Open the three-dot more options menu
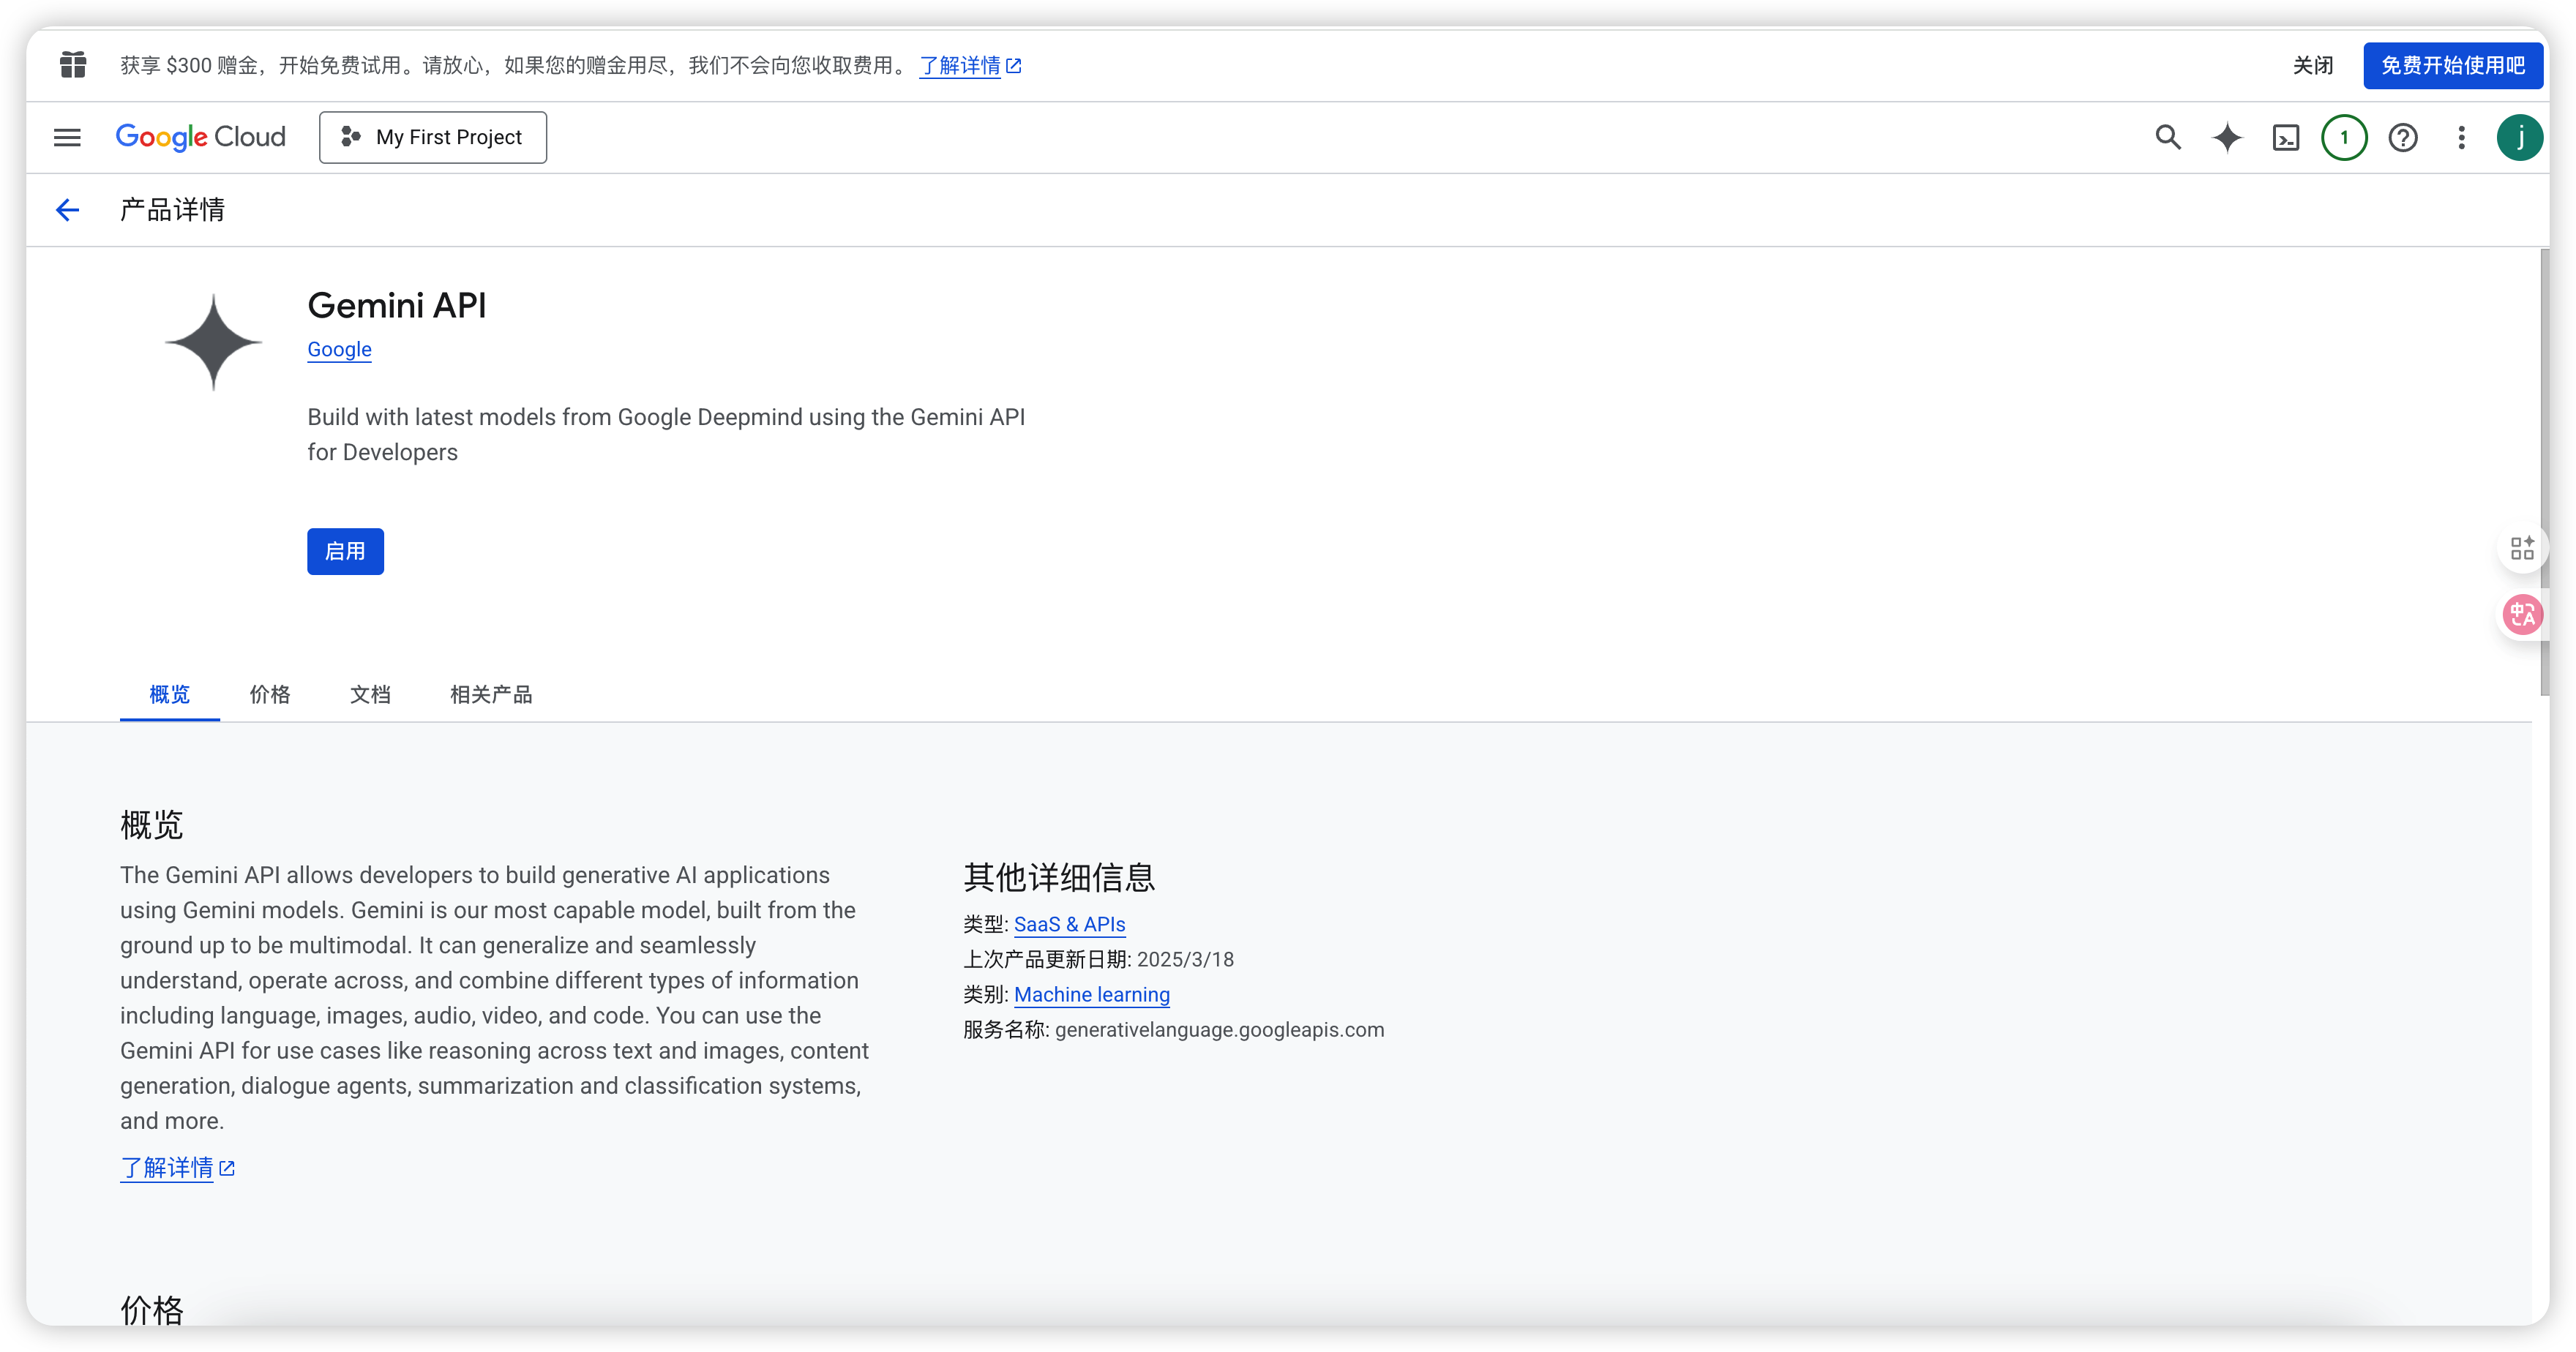Viewport: 2576px width, 1352px height. pyautogui.click(x=2461, y=137)
